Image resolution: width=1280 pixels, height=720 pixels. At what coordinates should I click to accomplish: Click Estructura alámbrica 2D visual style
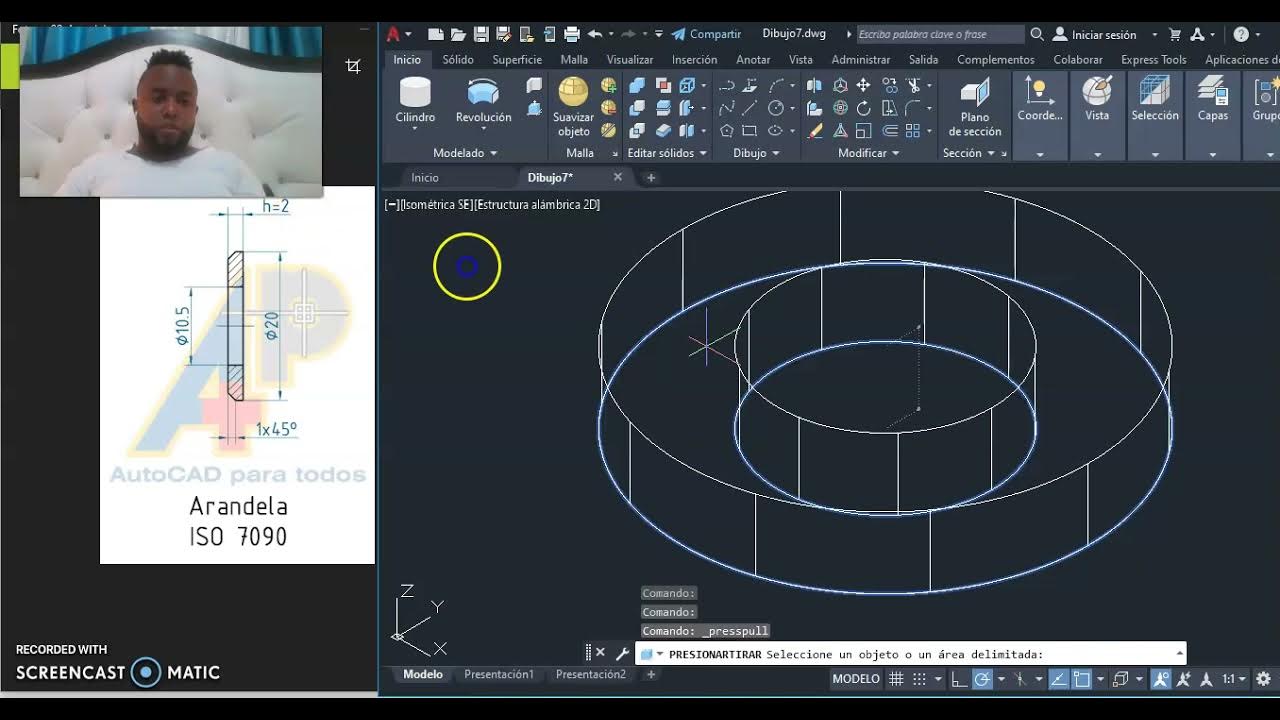[x=538, y=204]
